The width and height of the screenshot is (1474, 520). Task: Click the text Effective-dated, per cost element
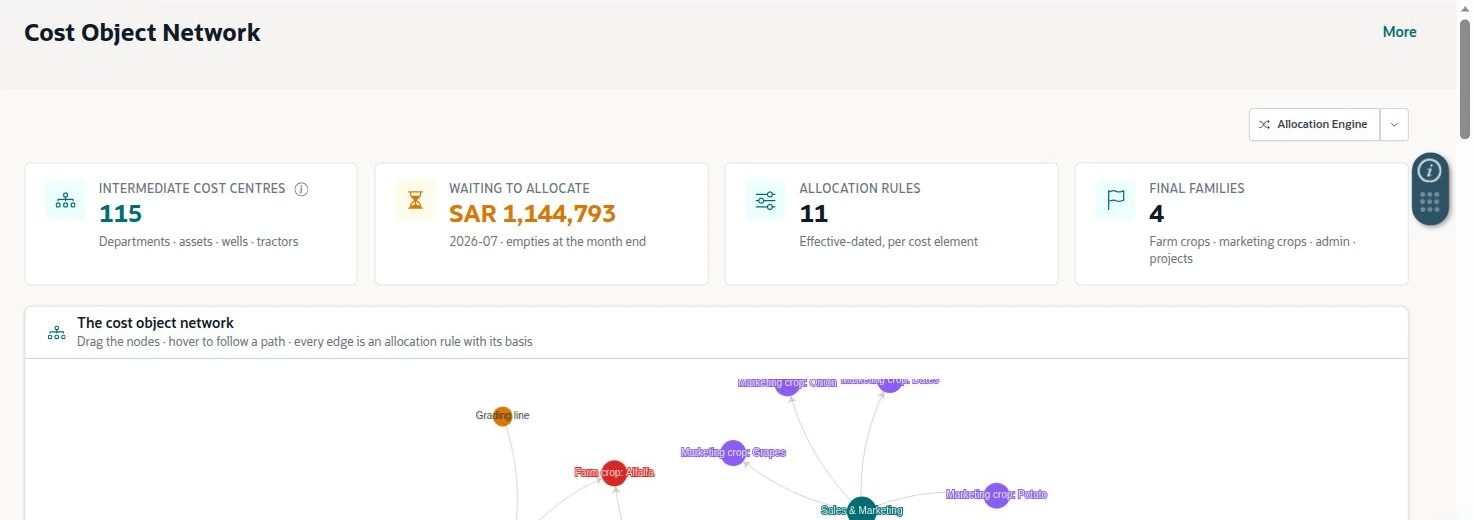888,241
